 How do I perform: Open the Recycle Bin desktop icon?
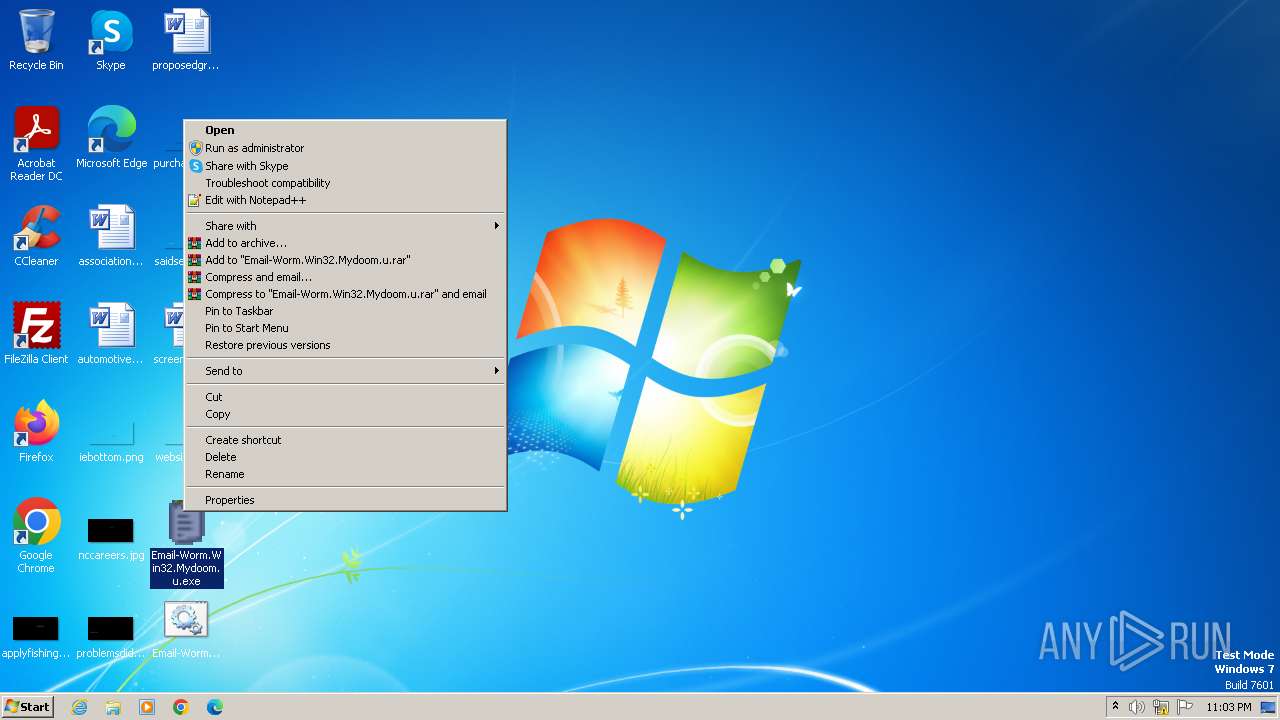click(36, 40)
